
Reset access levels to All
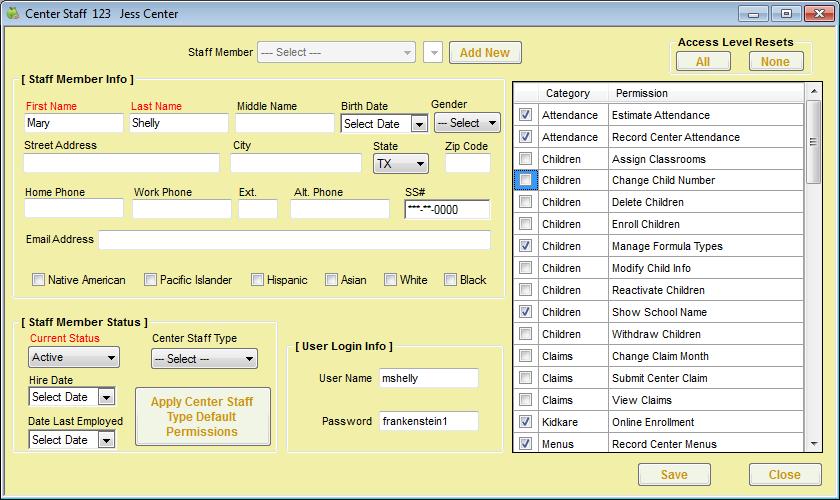[x=703, y=62]
